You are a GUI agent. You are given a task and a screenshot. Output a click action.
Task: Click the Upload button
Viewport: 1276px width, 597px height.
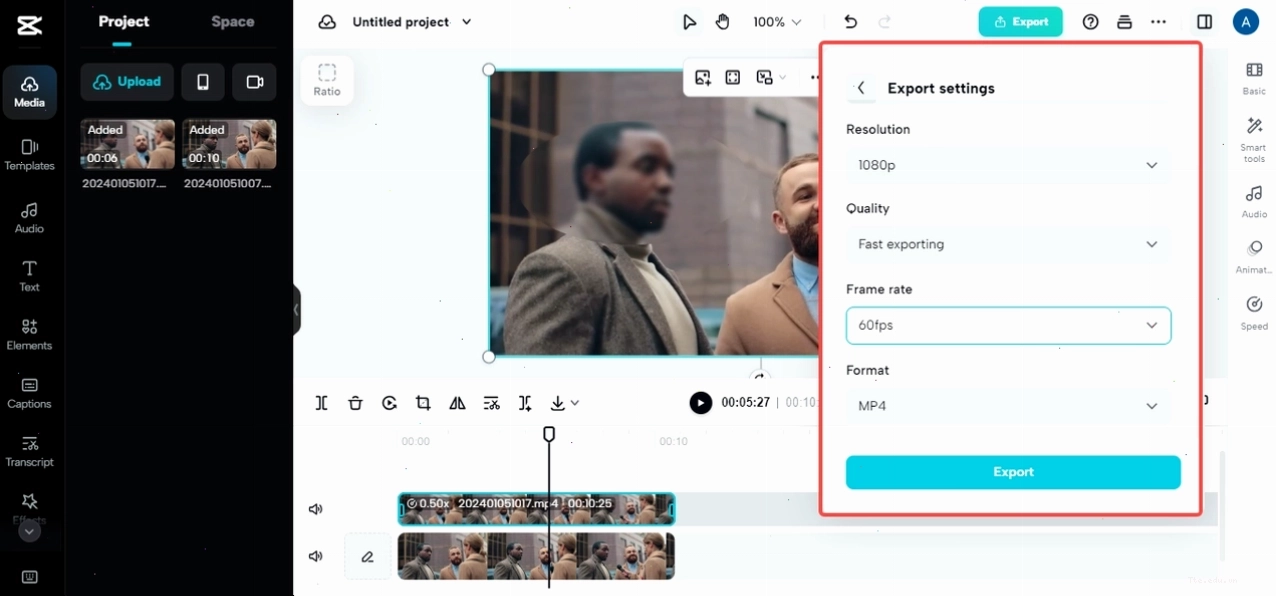[x=127, y=82]
